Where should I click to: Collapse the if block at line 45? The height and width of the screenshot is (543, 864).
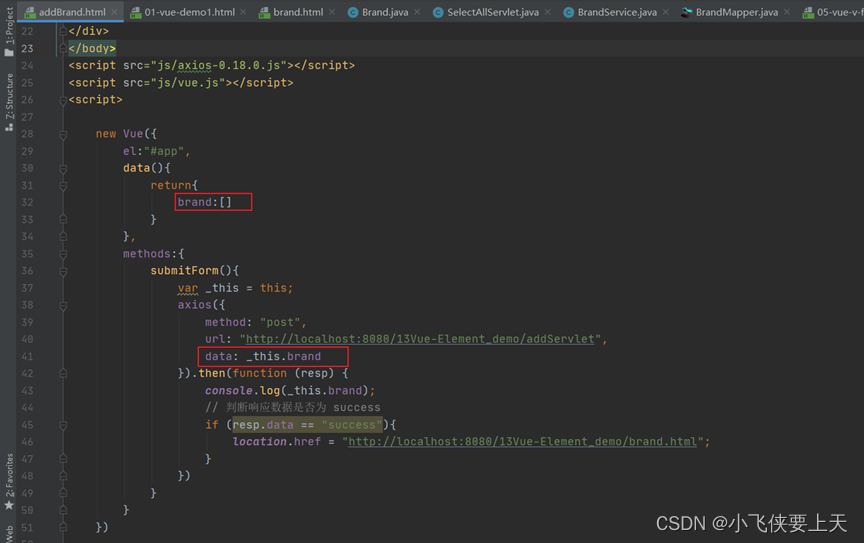click(63, 425)
